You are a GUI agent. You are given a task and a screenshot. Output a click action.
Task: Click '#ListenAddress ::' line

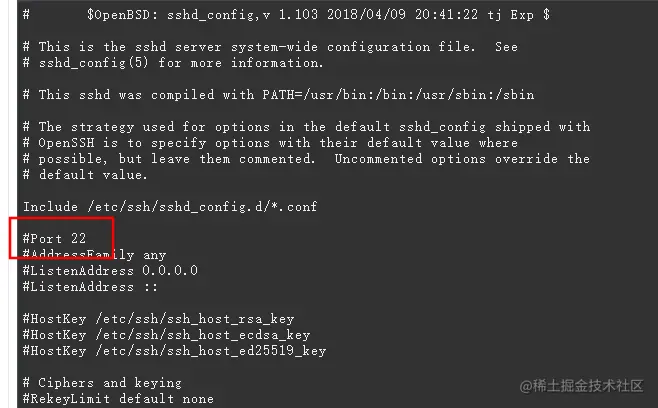pyautogui.click(x=90, y=287)
